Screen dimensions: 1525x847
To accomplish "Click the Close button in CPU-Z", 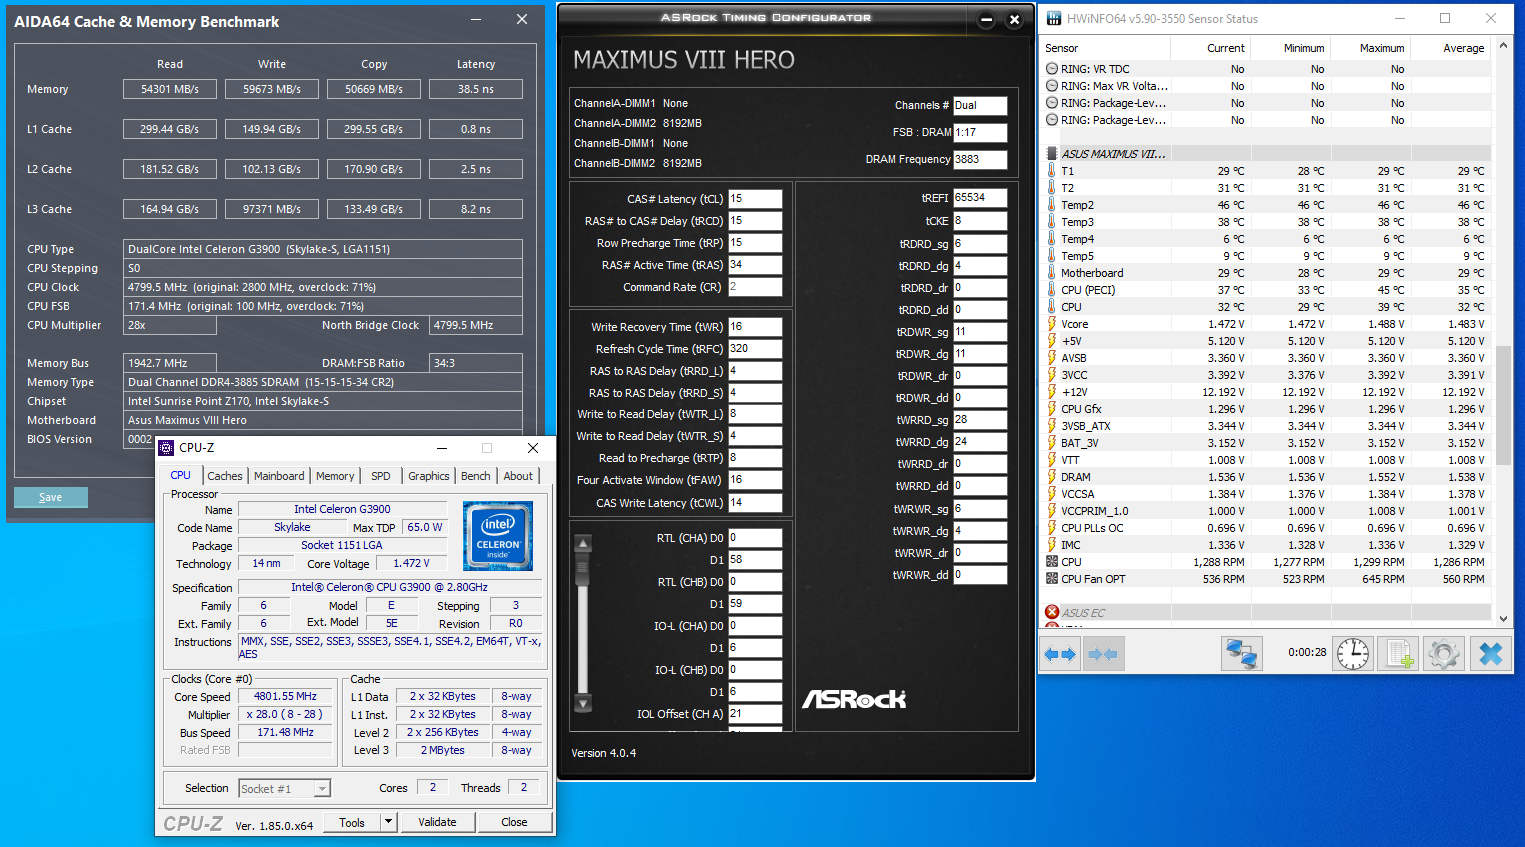I will [x=514, y=822].
